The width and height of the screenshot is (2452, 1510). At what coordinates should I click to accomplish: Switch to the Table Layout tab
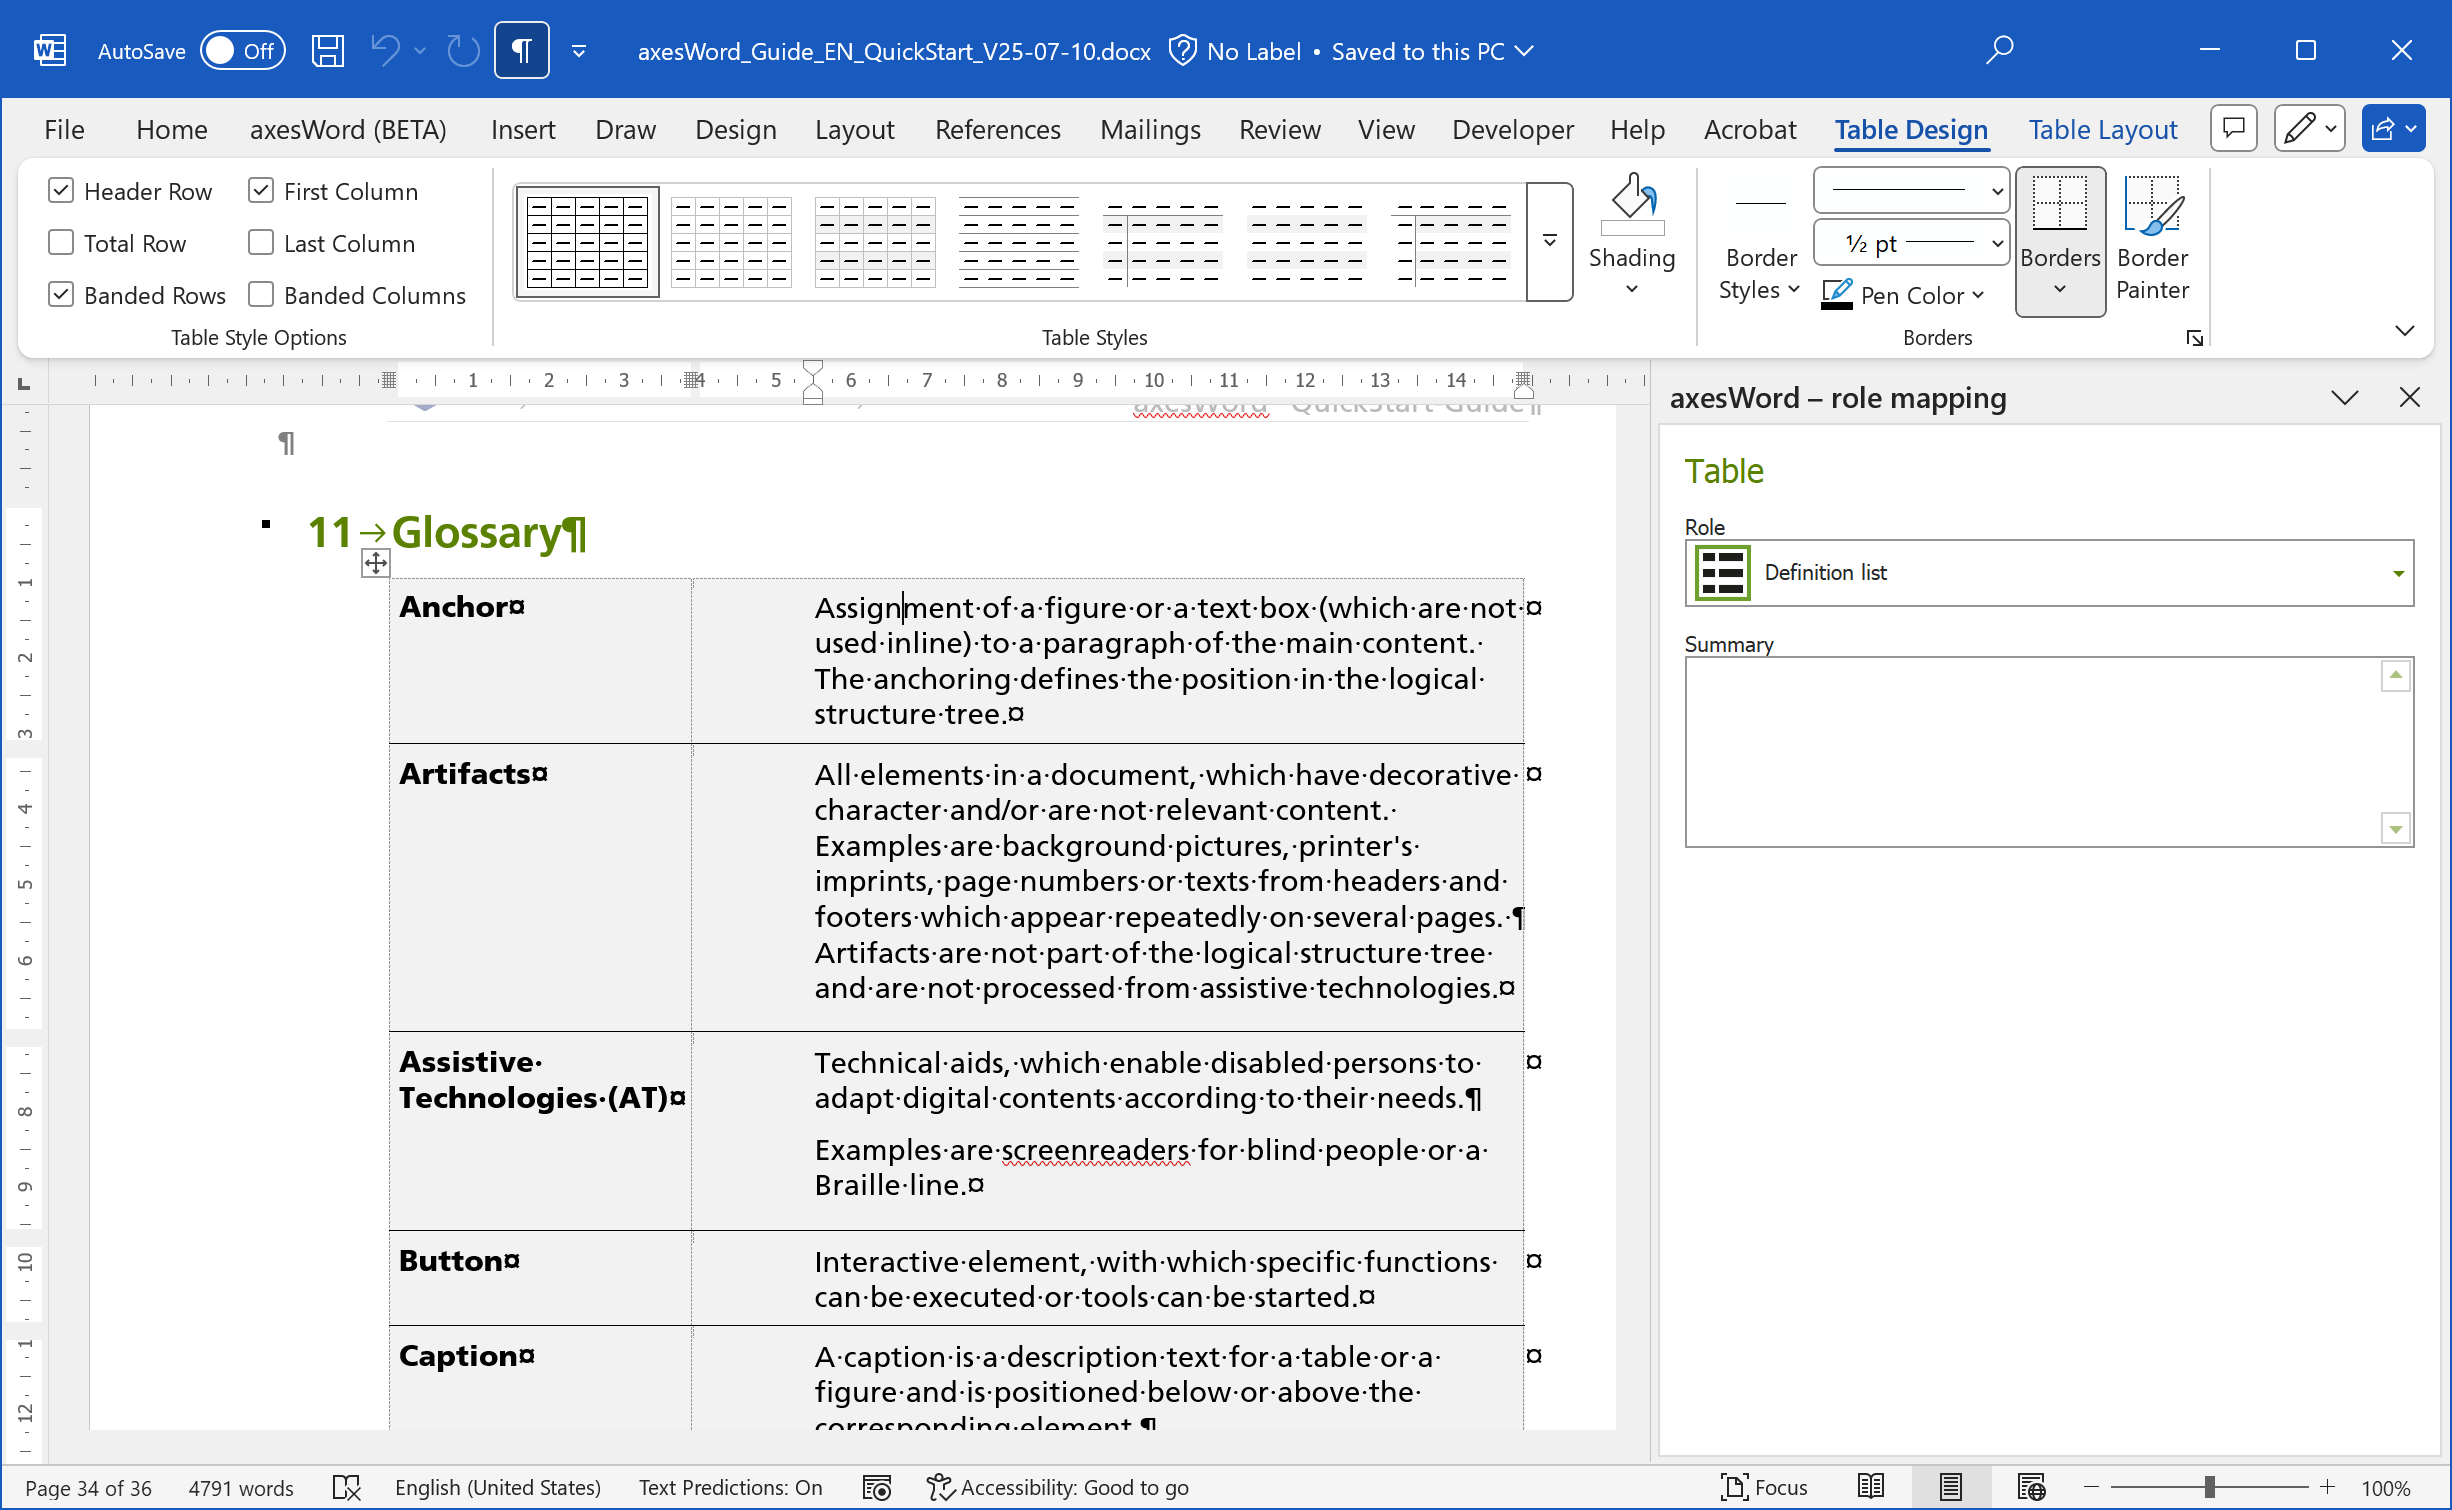point(2102,129)
